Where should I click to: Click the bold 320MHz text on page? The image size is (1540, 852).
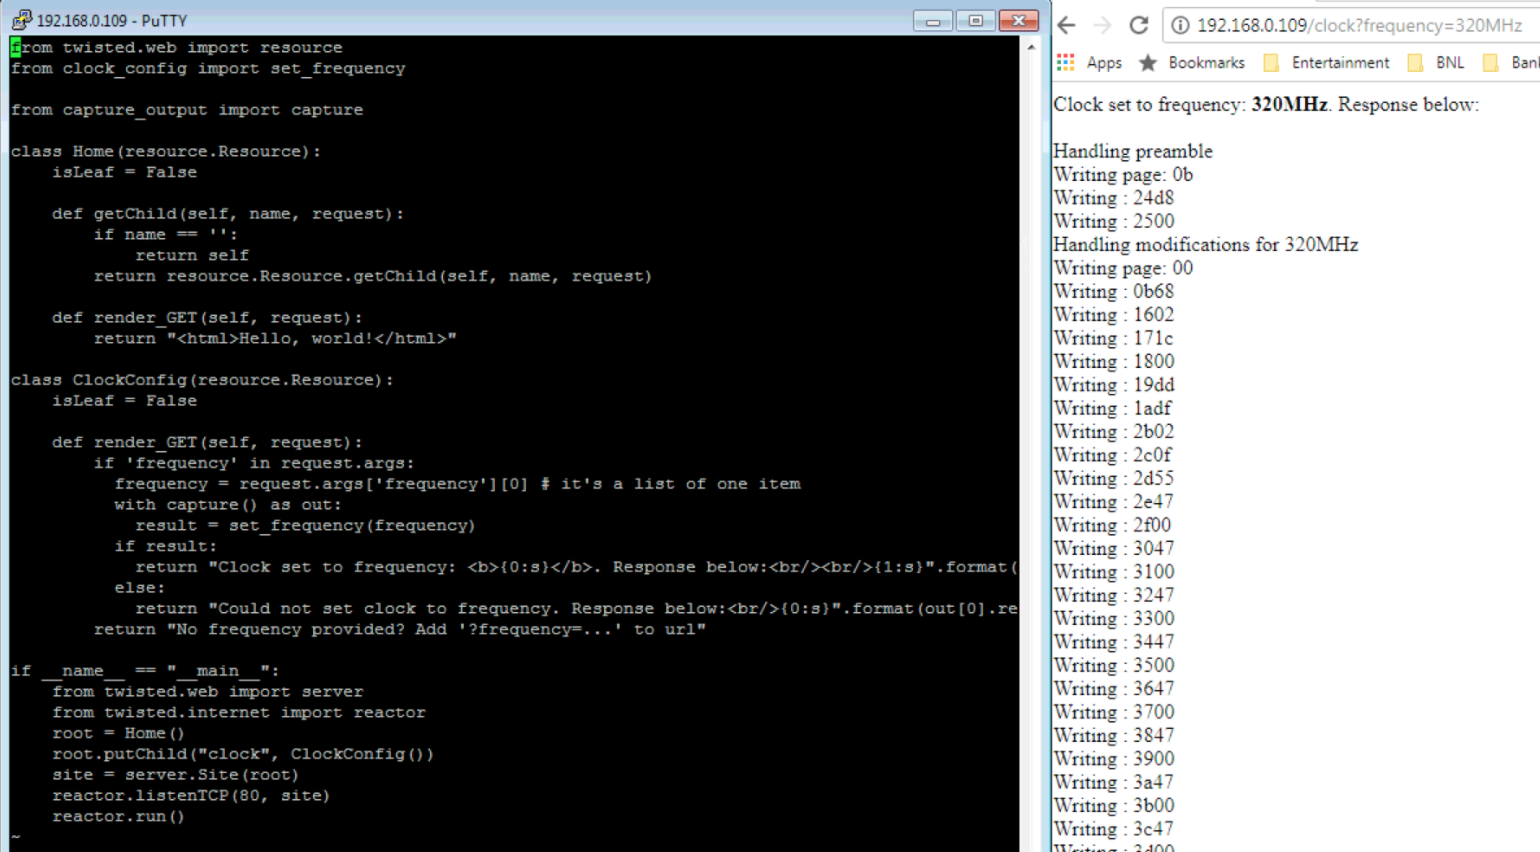click(x=1289, y=104)
